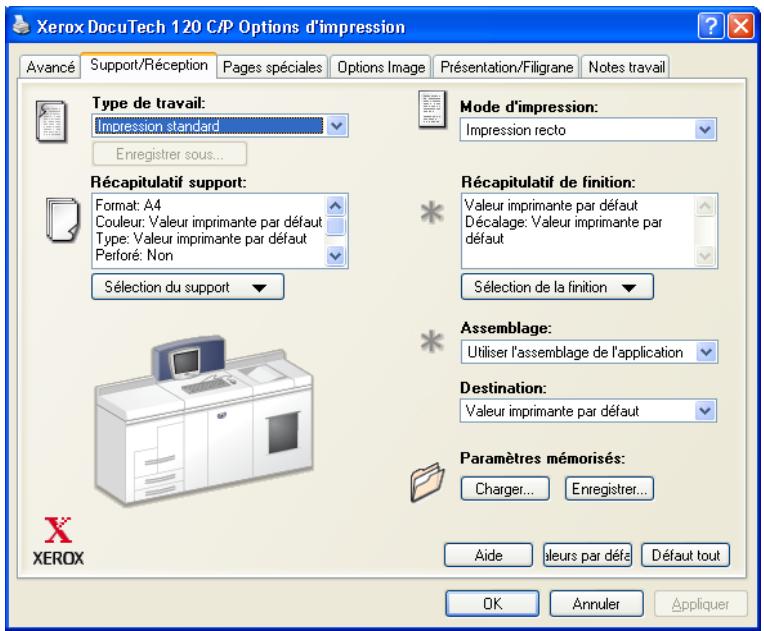Click the Aide button
The width and height of the screenshot is (764, 631).
point(488,555)
